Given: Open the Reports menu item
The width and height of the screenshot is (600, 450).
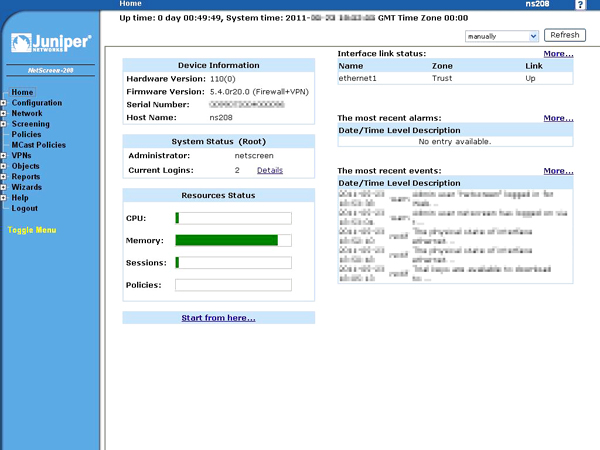Looking at the screenshot, I should coord(26,177).
